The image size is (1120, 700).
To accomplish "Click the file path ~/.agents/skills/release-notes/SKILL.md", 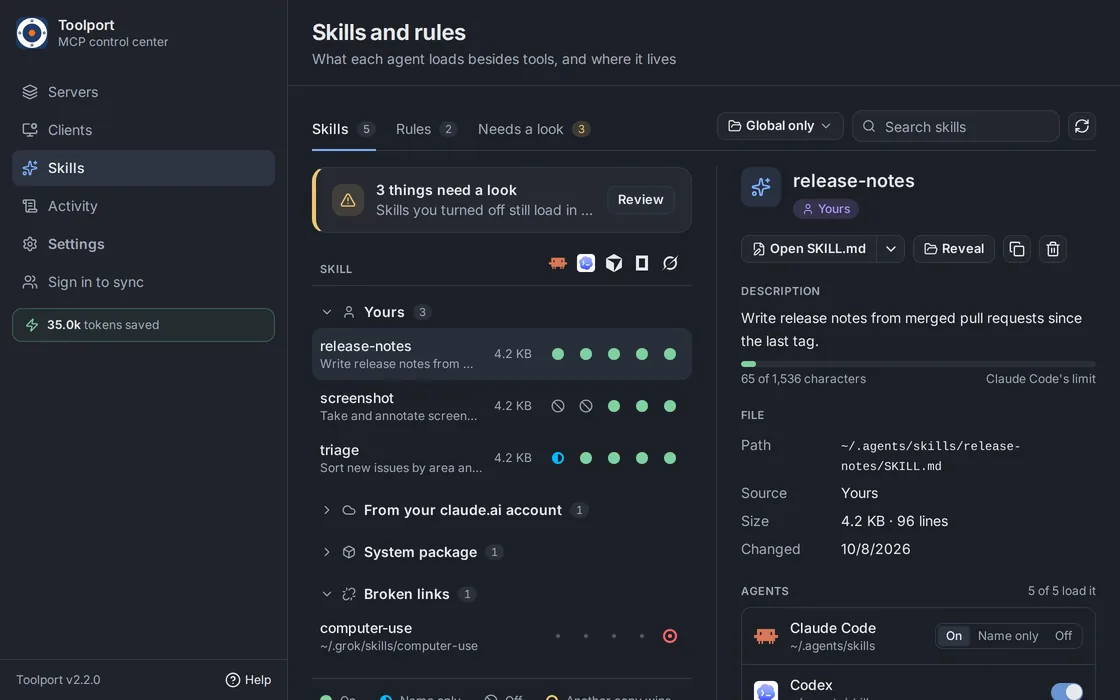I will coord(931,456).
